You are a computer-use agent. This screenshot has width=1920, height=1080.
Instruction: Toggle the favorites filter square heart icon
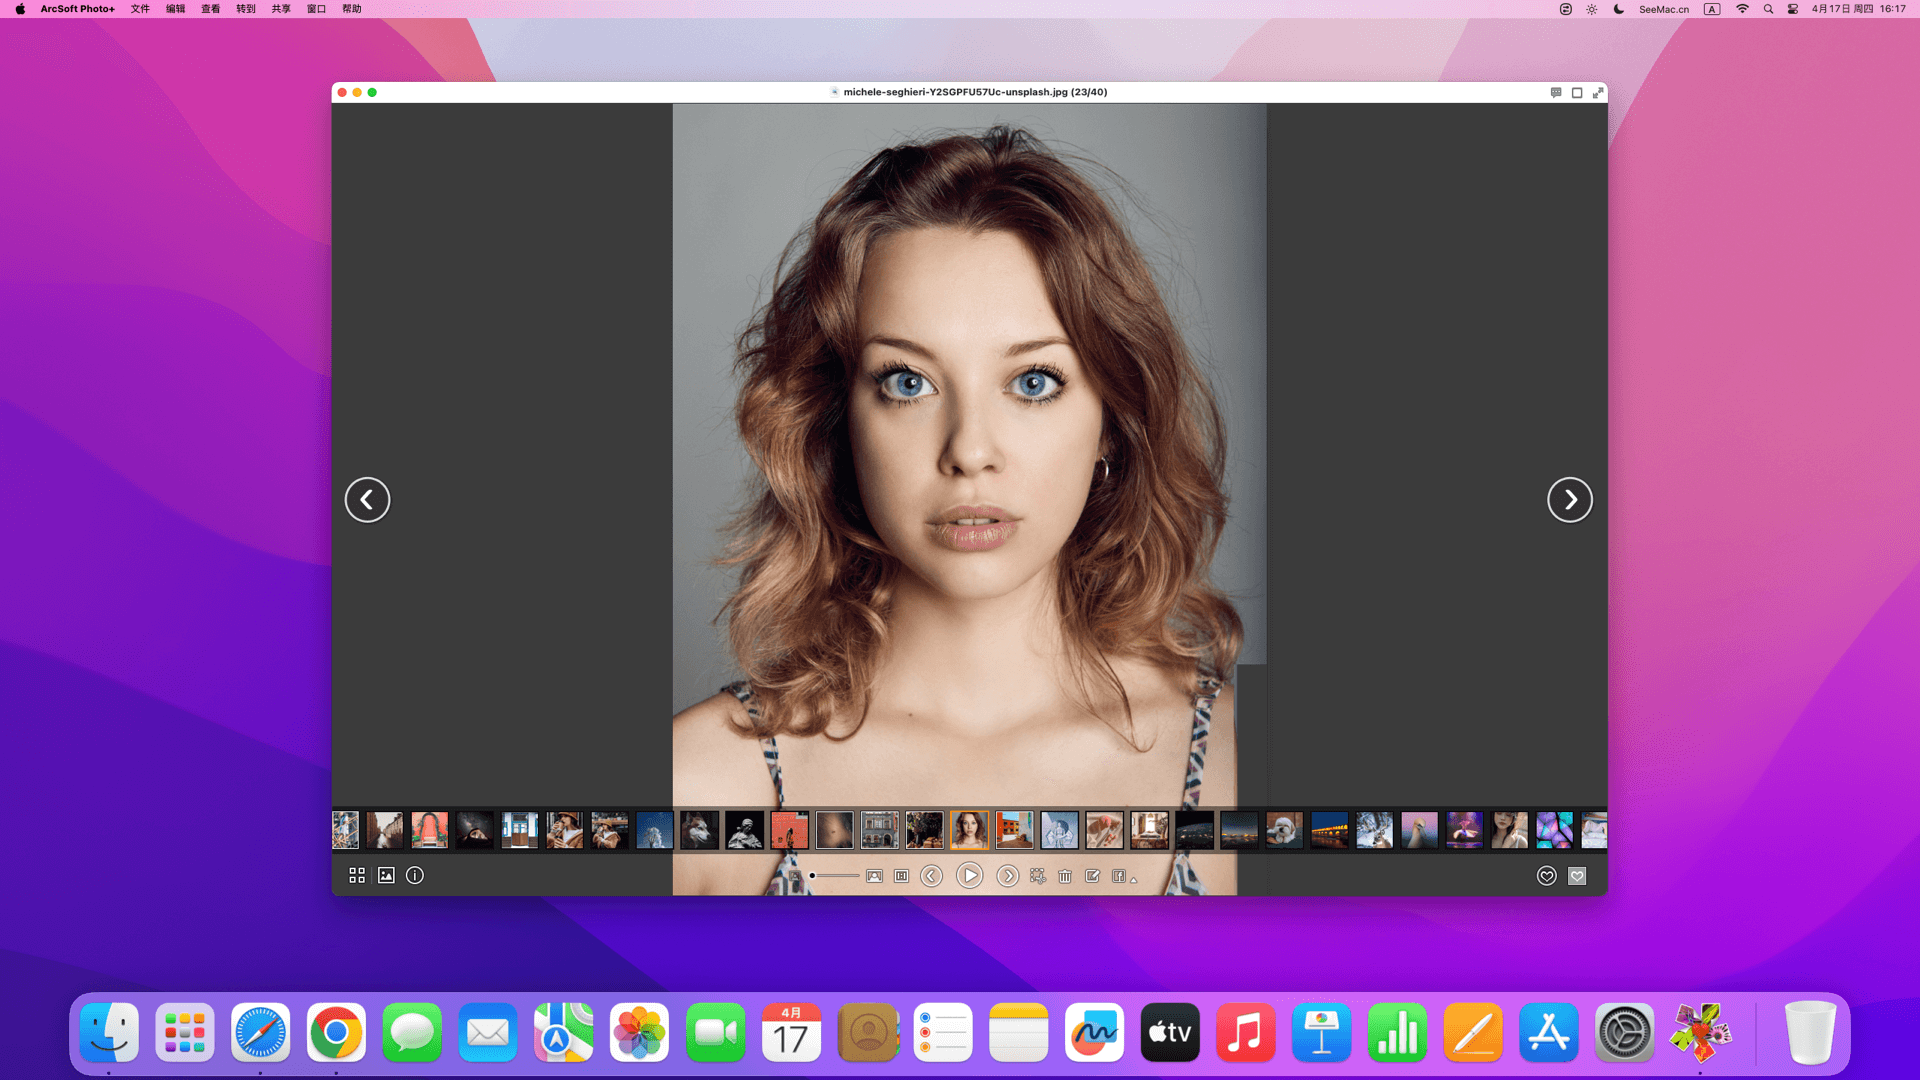[1577, 876]
